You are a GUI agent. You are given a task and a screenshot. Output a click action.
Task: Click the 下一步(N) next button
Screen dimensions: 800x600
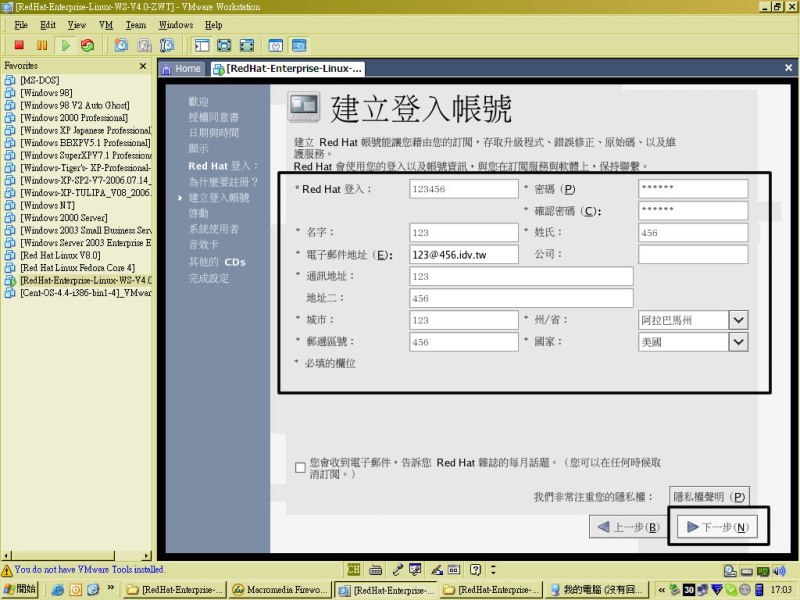[717, 527]
